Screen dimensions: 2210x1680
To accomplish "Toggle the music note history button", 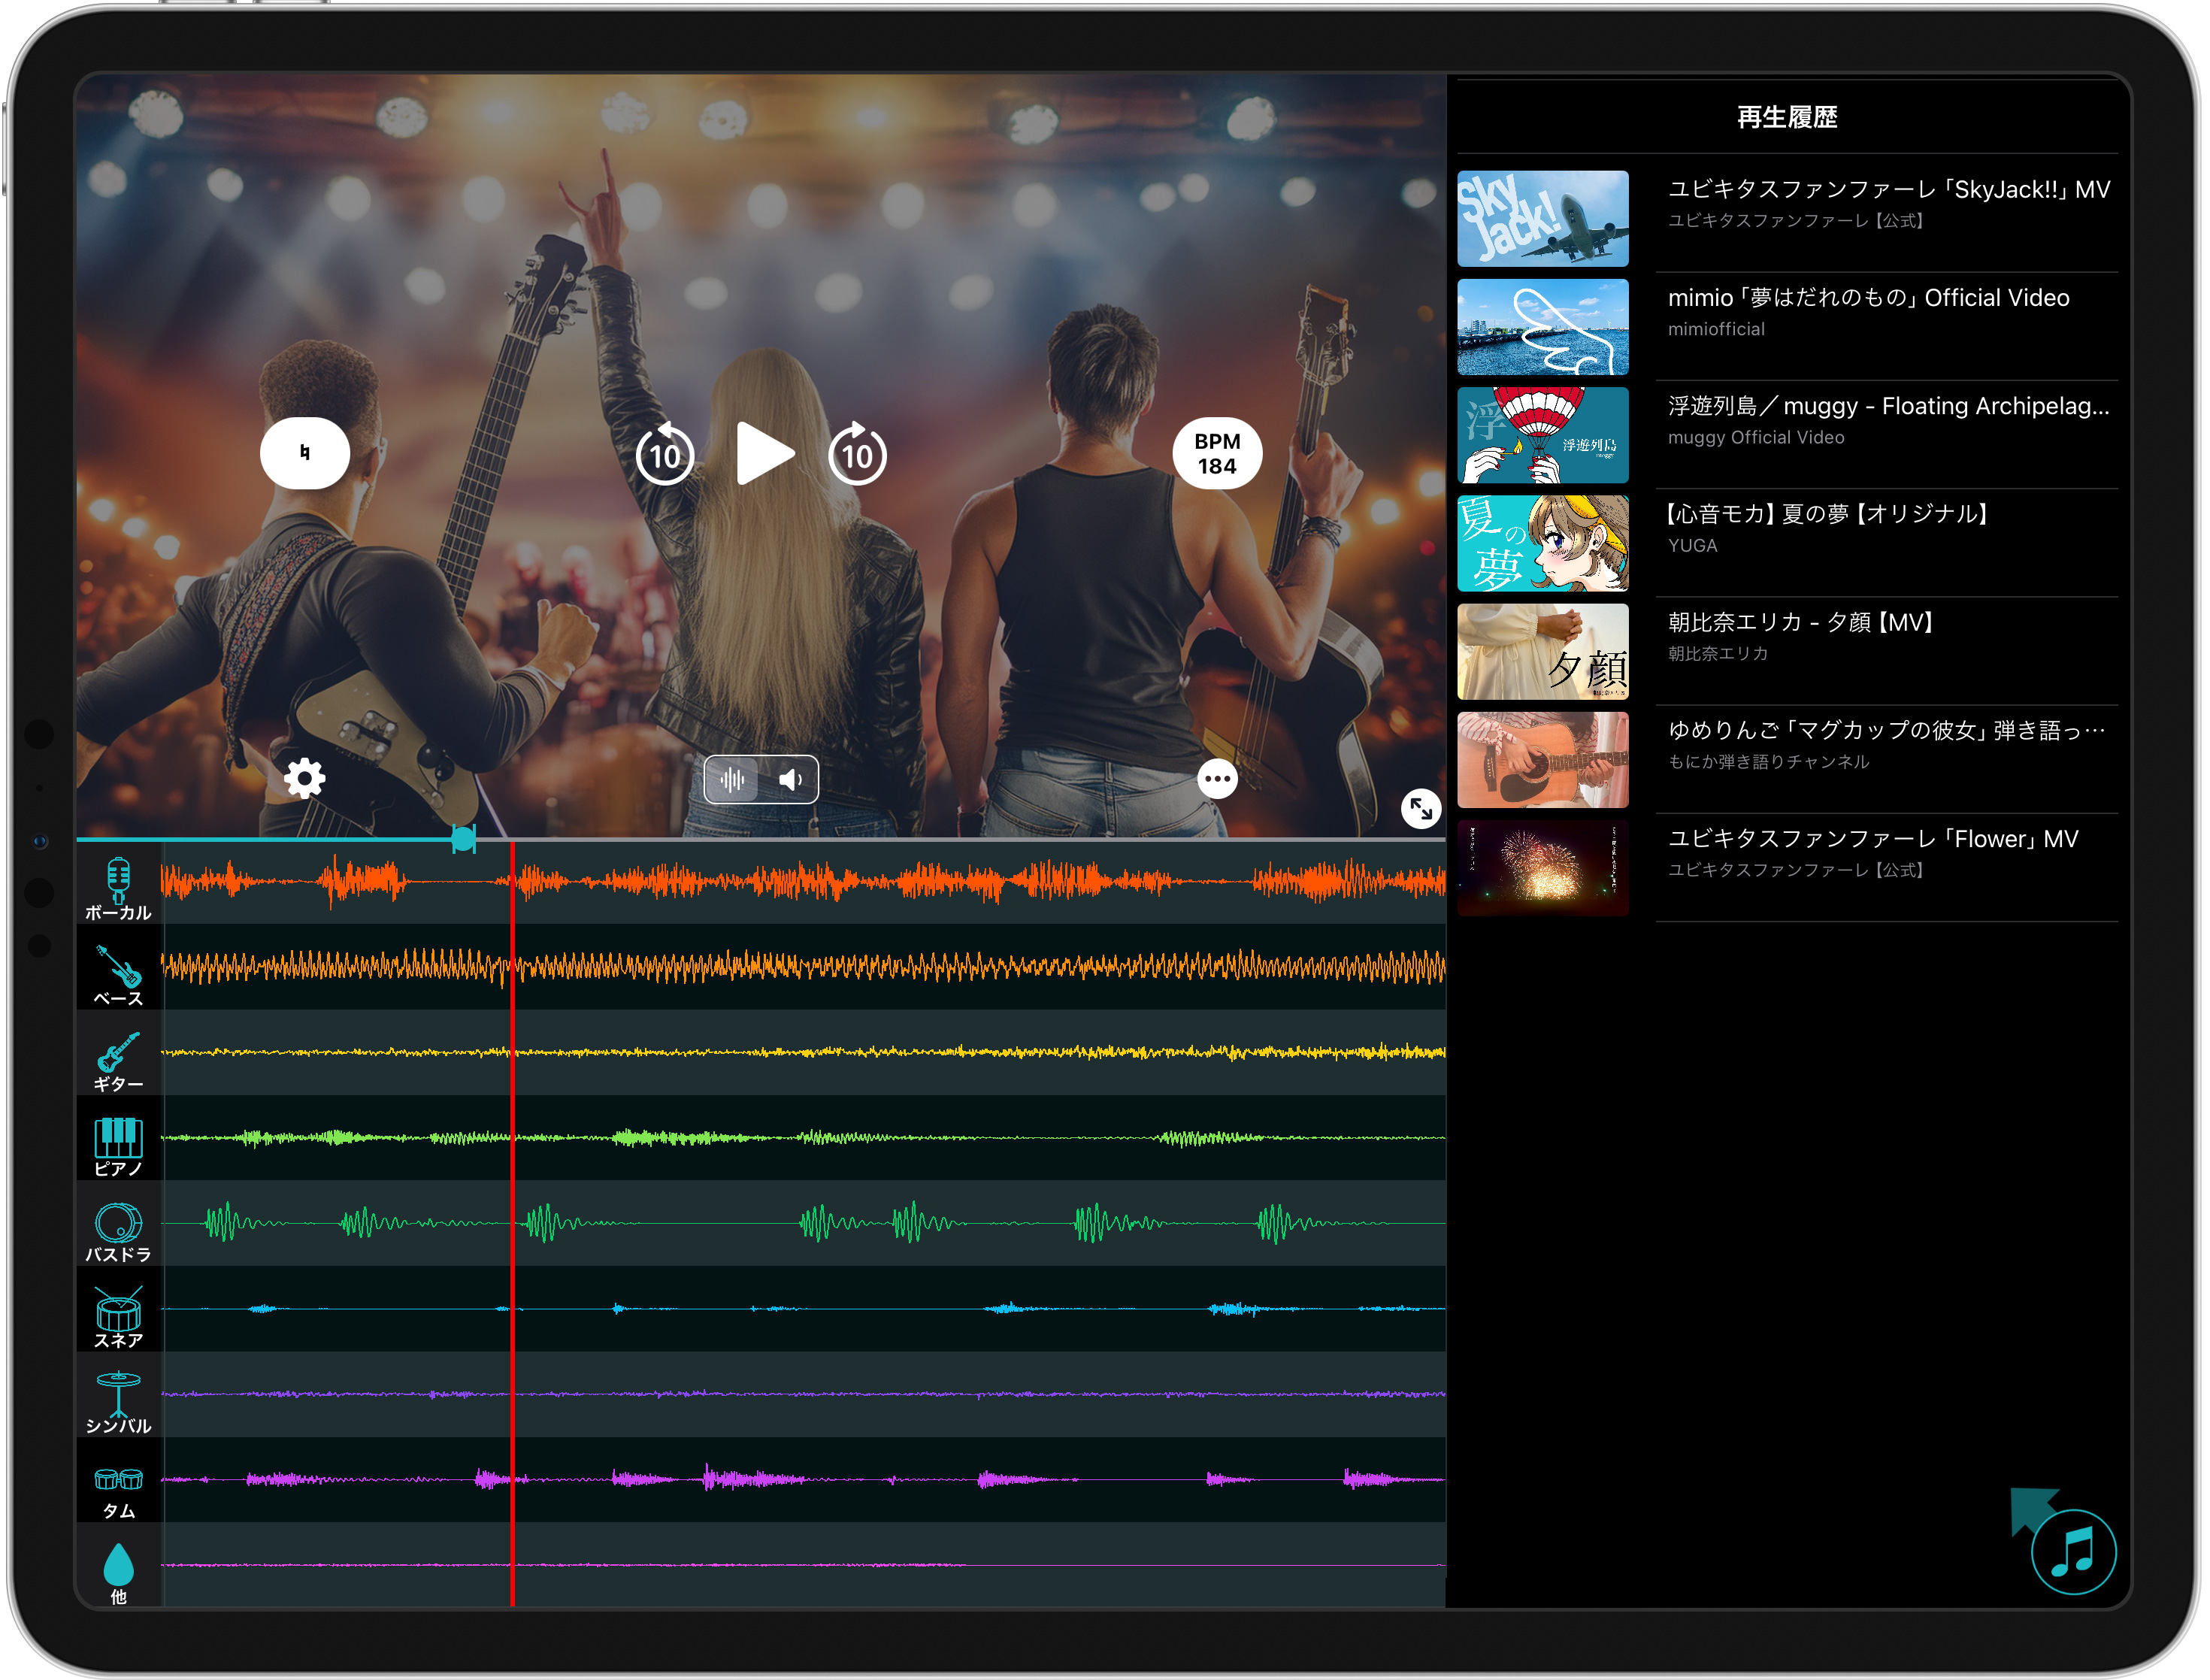I will click(2073, 1551).
